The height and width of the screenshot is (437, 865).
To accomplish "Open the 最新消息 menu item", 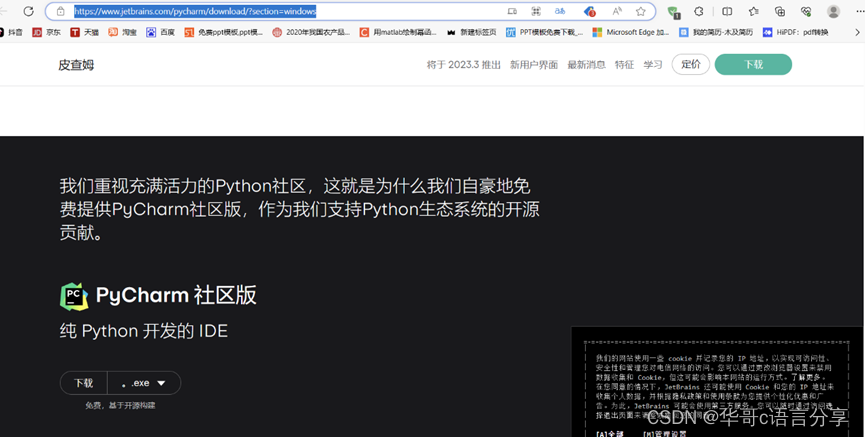I will 586,65.
